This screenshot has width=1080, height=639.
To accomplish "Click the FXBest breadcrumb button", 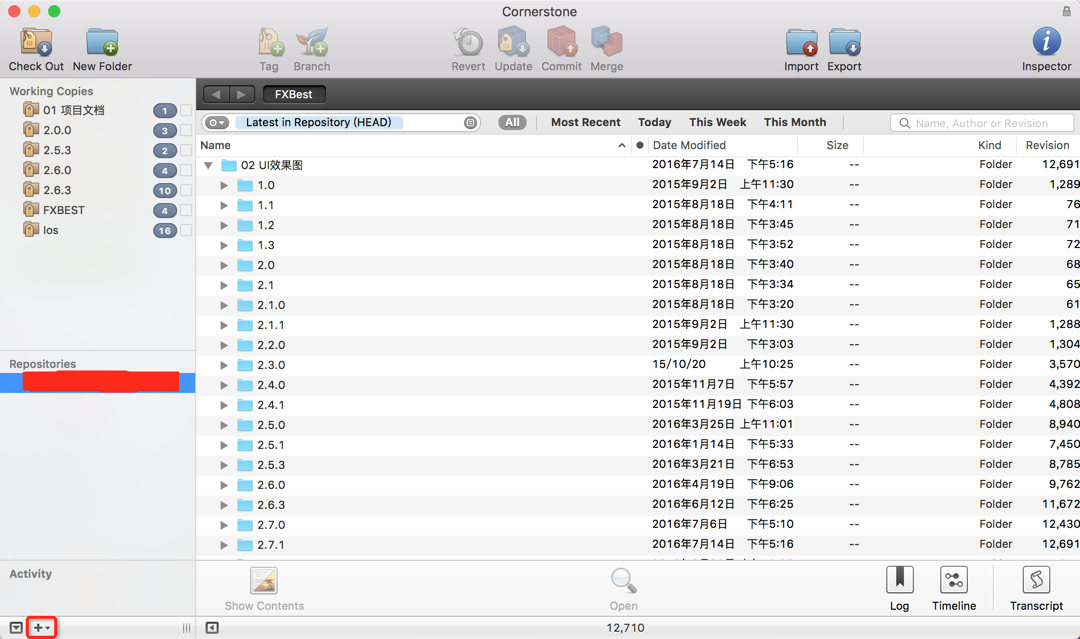I will (x=294, y=94).
